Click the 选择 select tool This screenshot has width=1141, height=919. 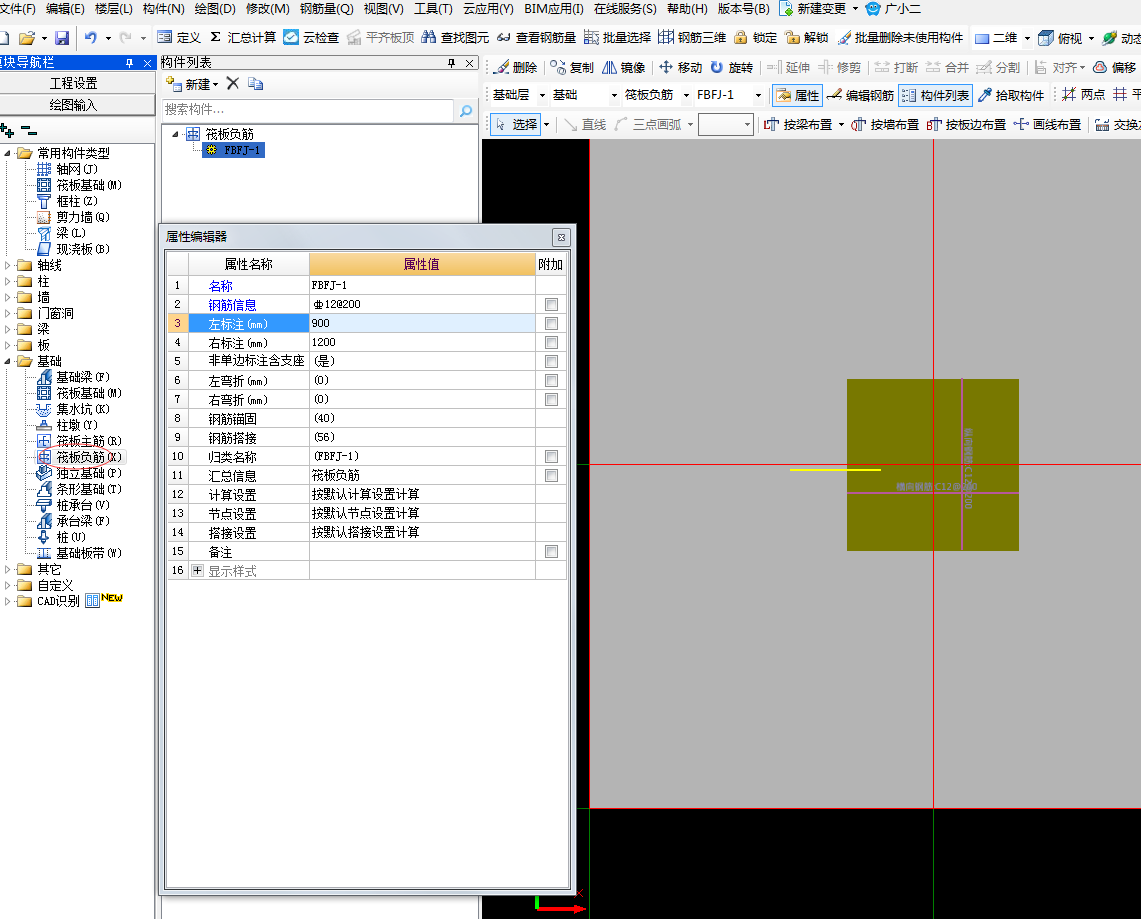click(x=516, y=124)
